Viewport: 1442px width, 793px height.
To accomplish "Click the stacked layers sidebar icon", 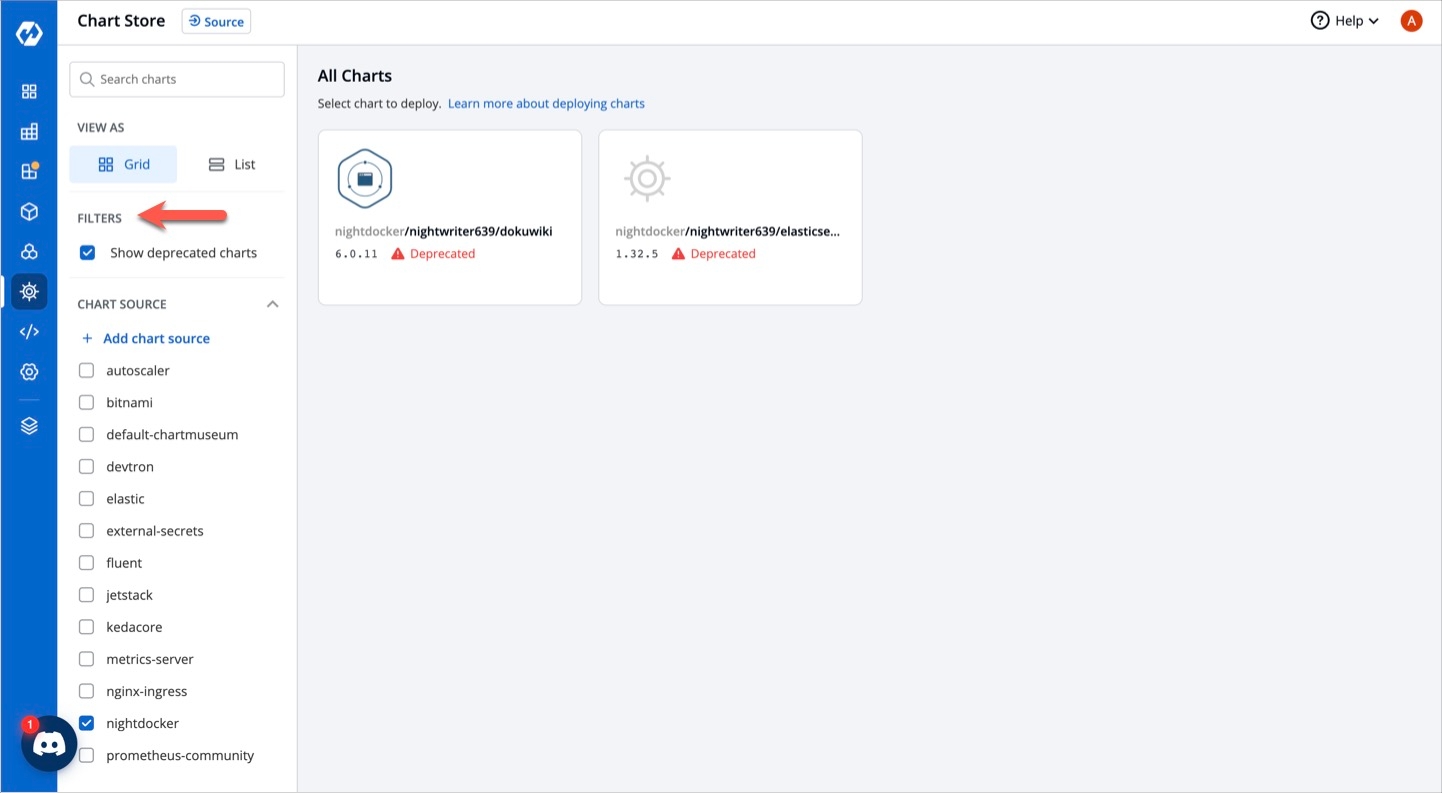I will [29, 426].
